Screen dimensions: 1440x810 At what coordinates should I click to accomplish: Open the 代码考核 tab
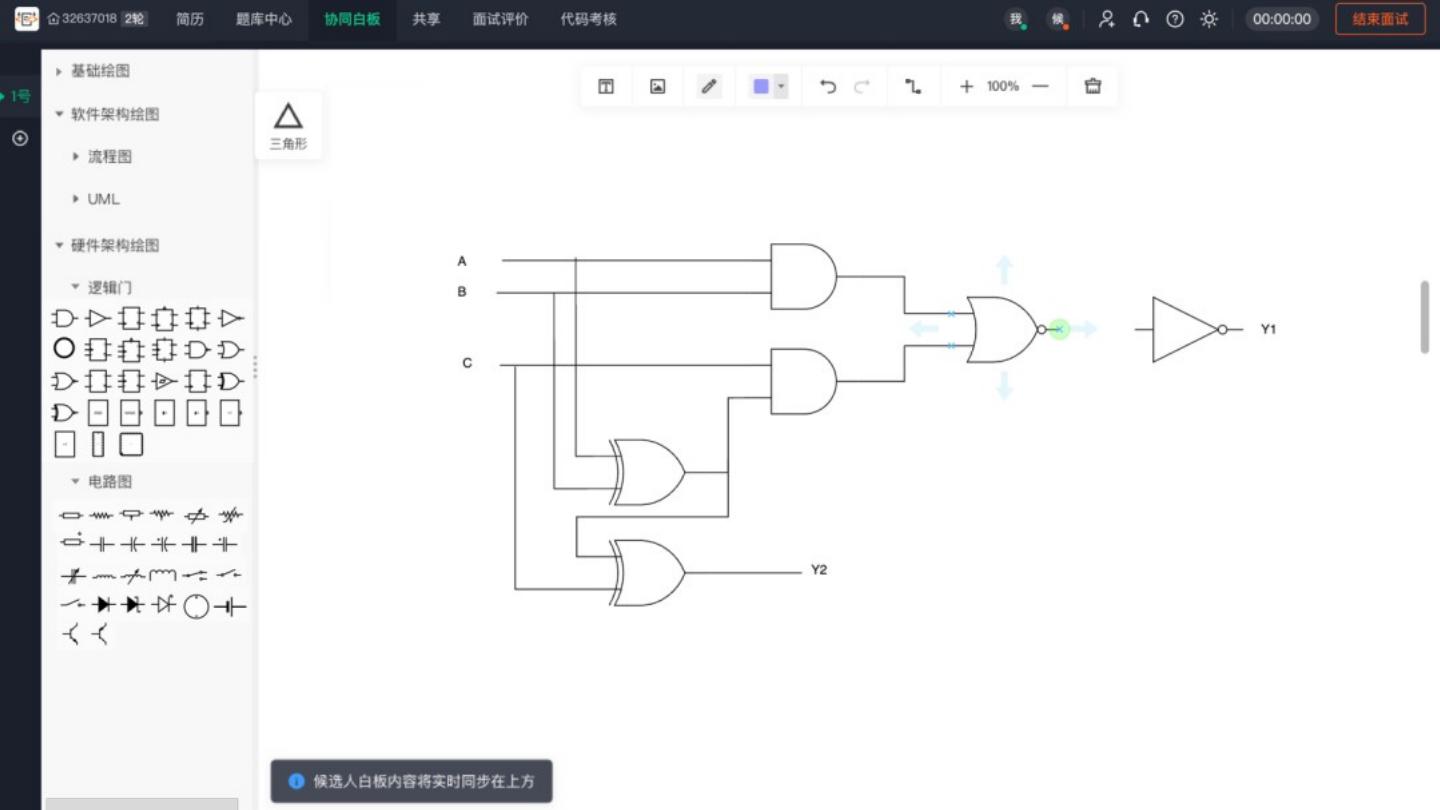tap(588, 19)
